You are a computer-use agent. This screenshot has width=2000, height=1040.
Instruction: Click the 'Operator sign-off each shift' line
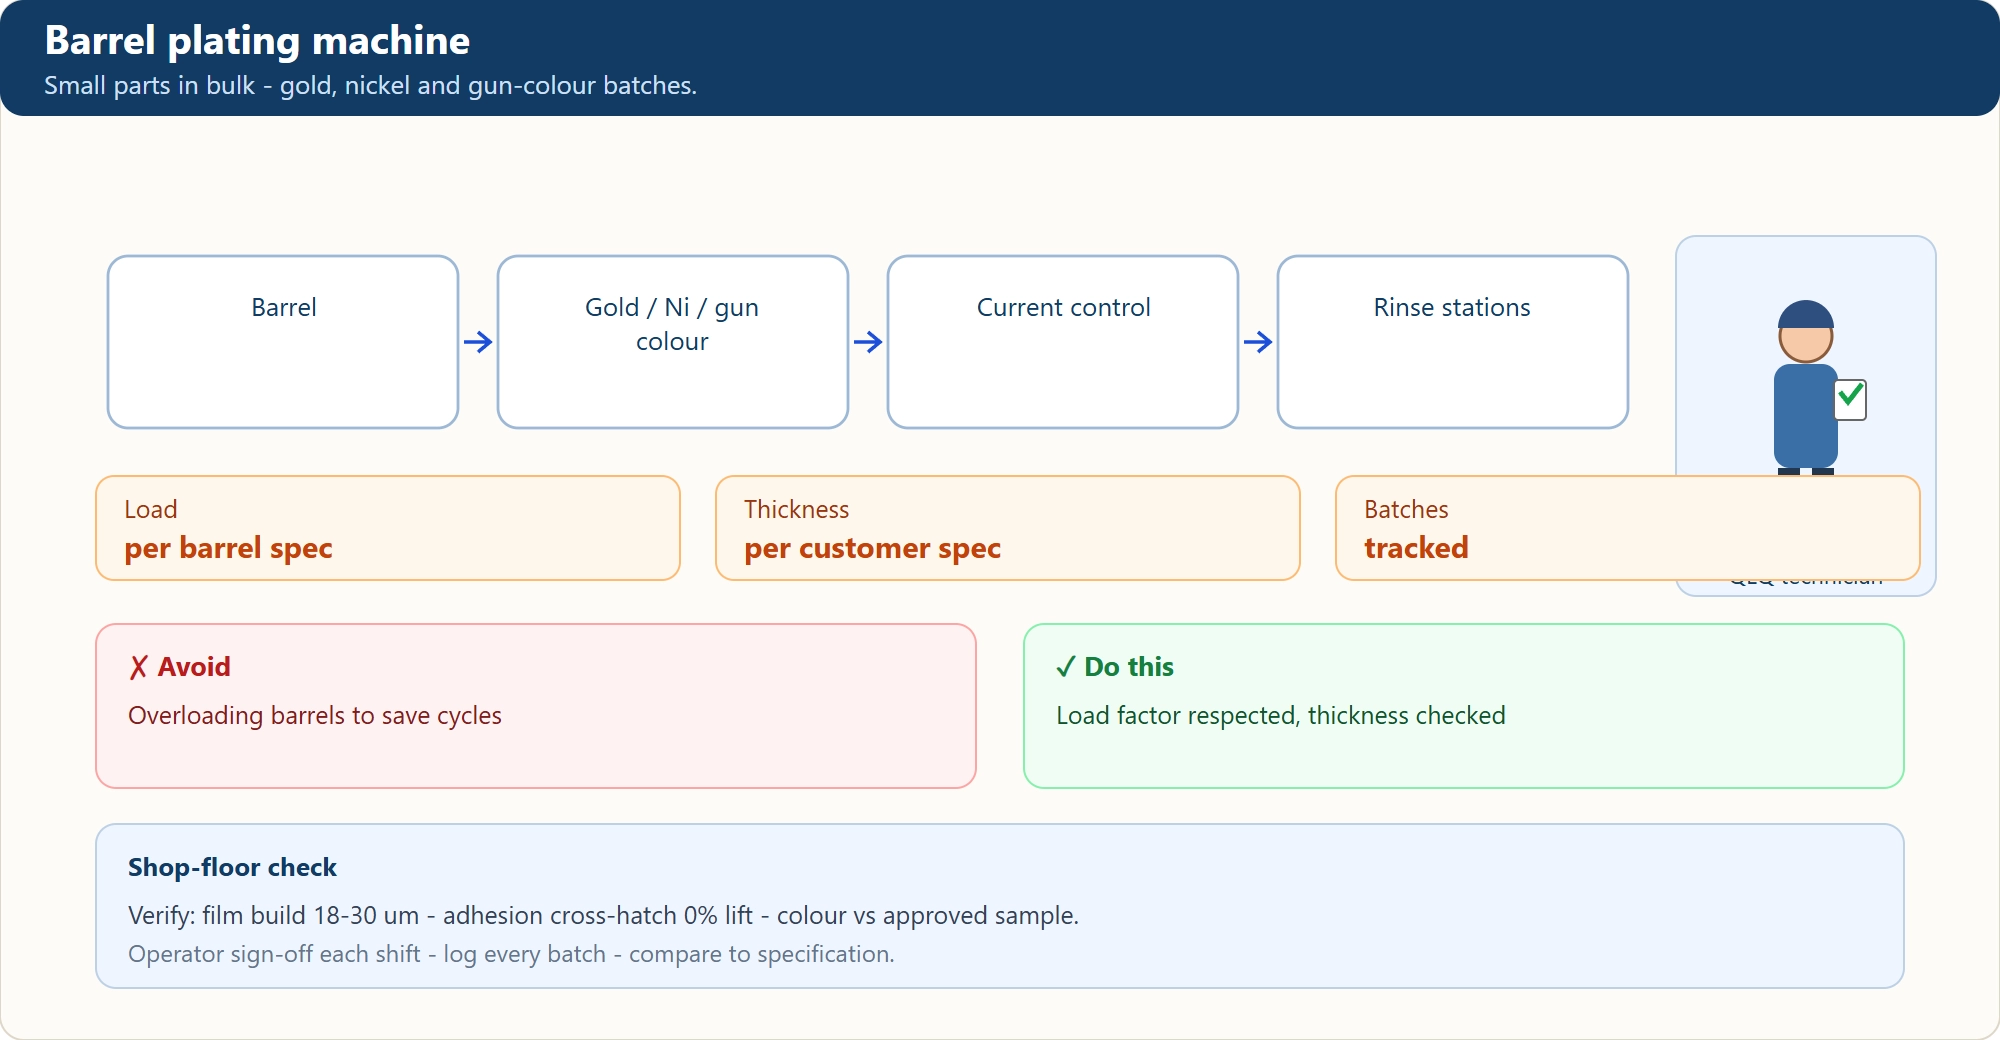511,954
